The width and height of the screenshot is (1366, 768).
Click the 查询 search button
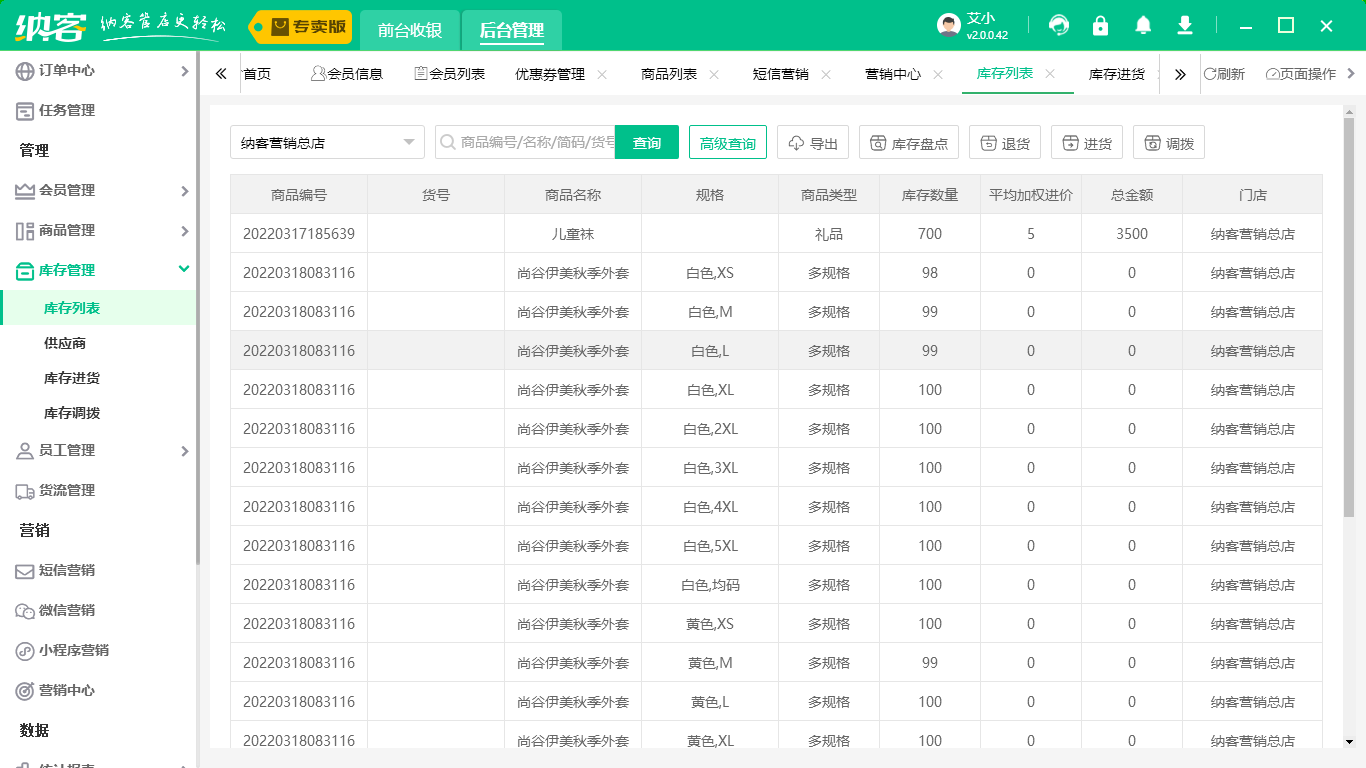pos(646,143)
